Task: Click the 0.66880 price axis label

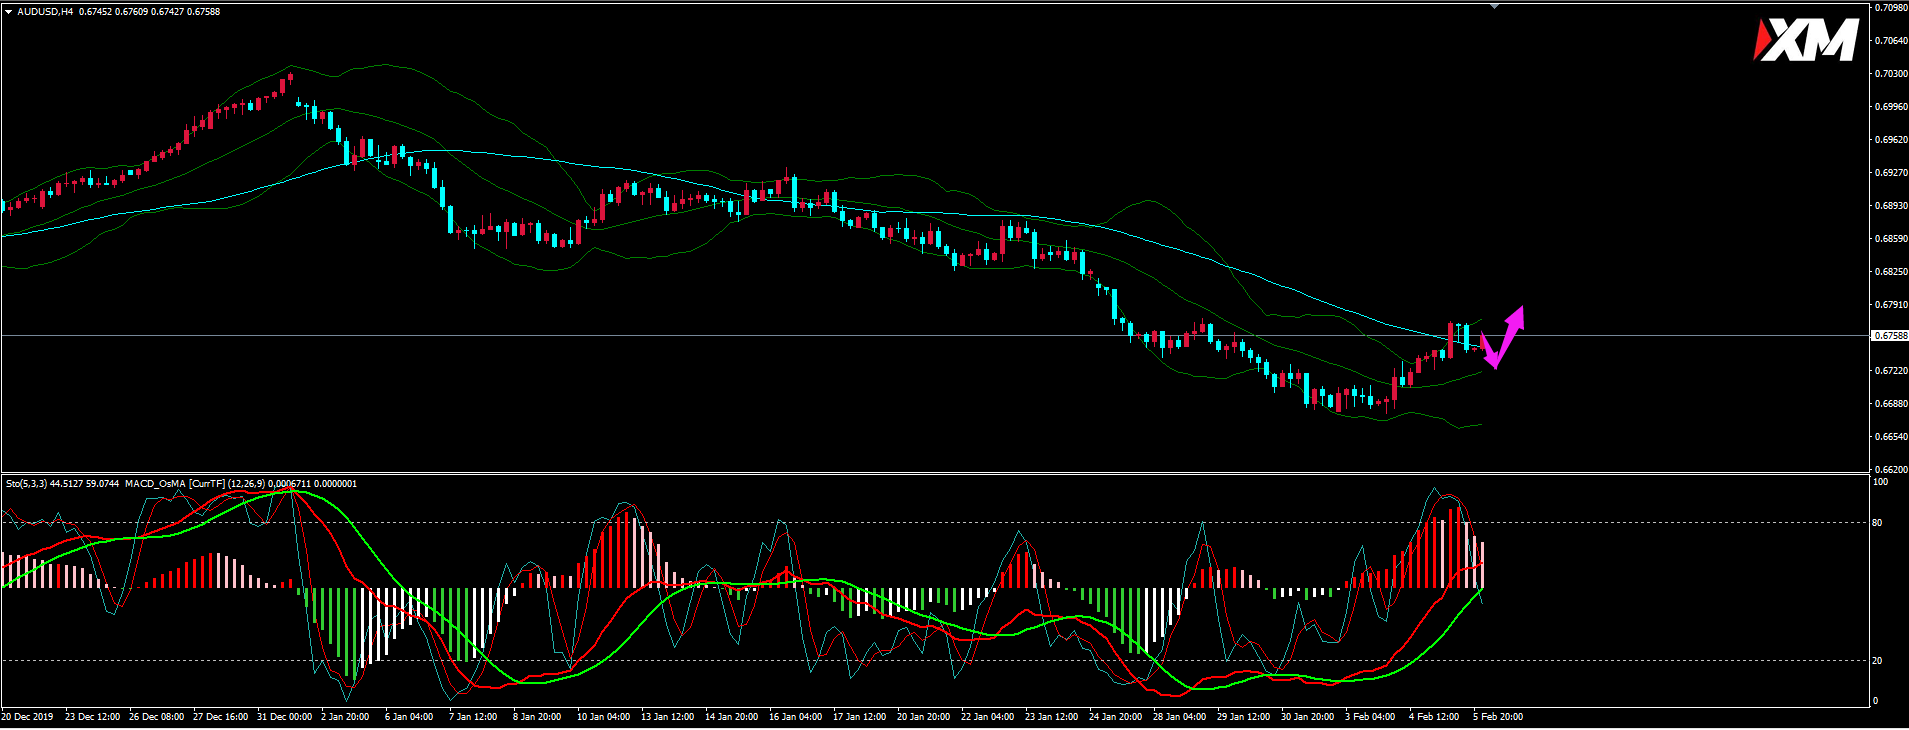Action: pos(1892,404)
